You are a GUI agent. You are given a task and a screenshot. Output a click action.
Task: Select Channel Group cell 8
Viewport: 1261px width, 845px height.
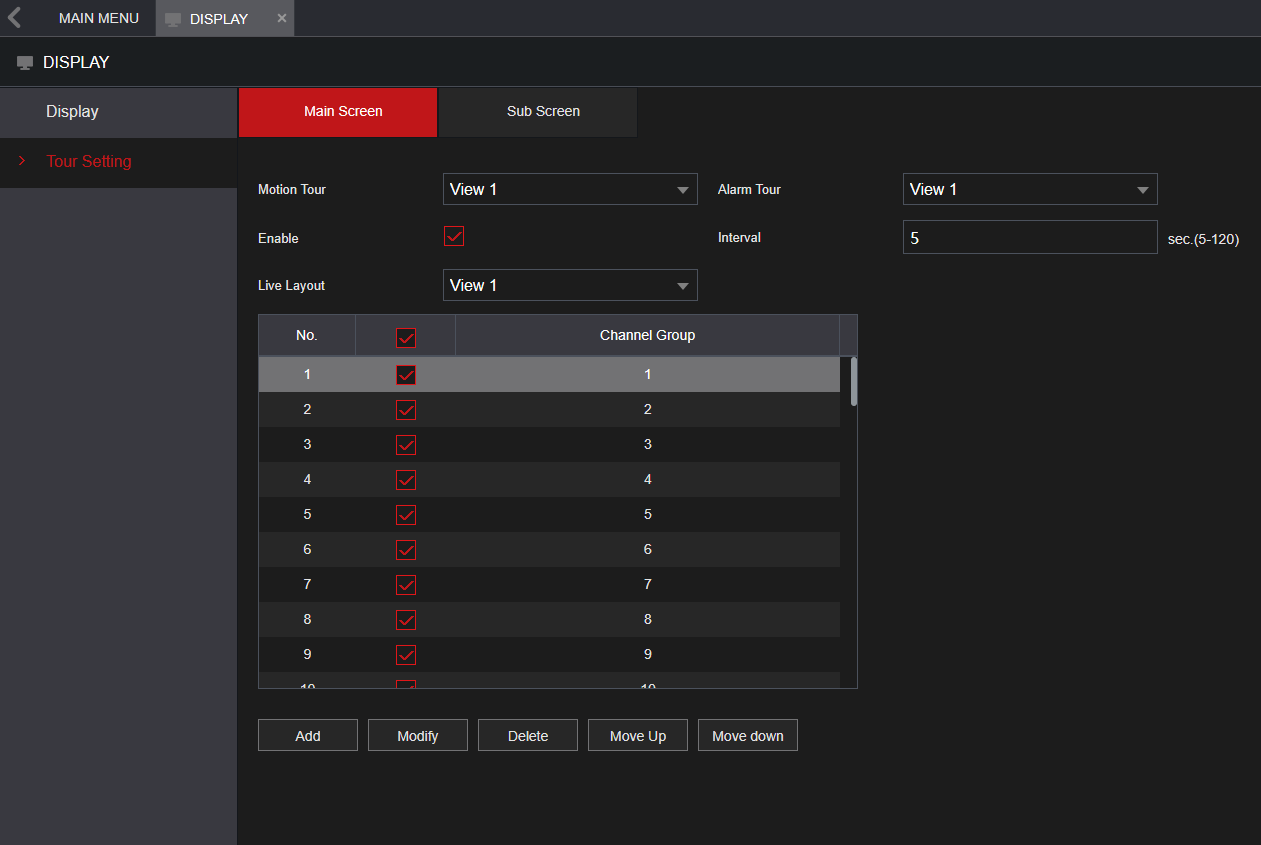[x=647, y=619]
